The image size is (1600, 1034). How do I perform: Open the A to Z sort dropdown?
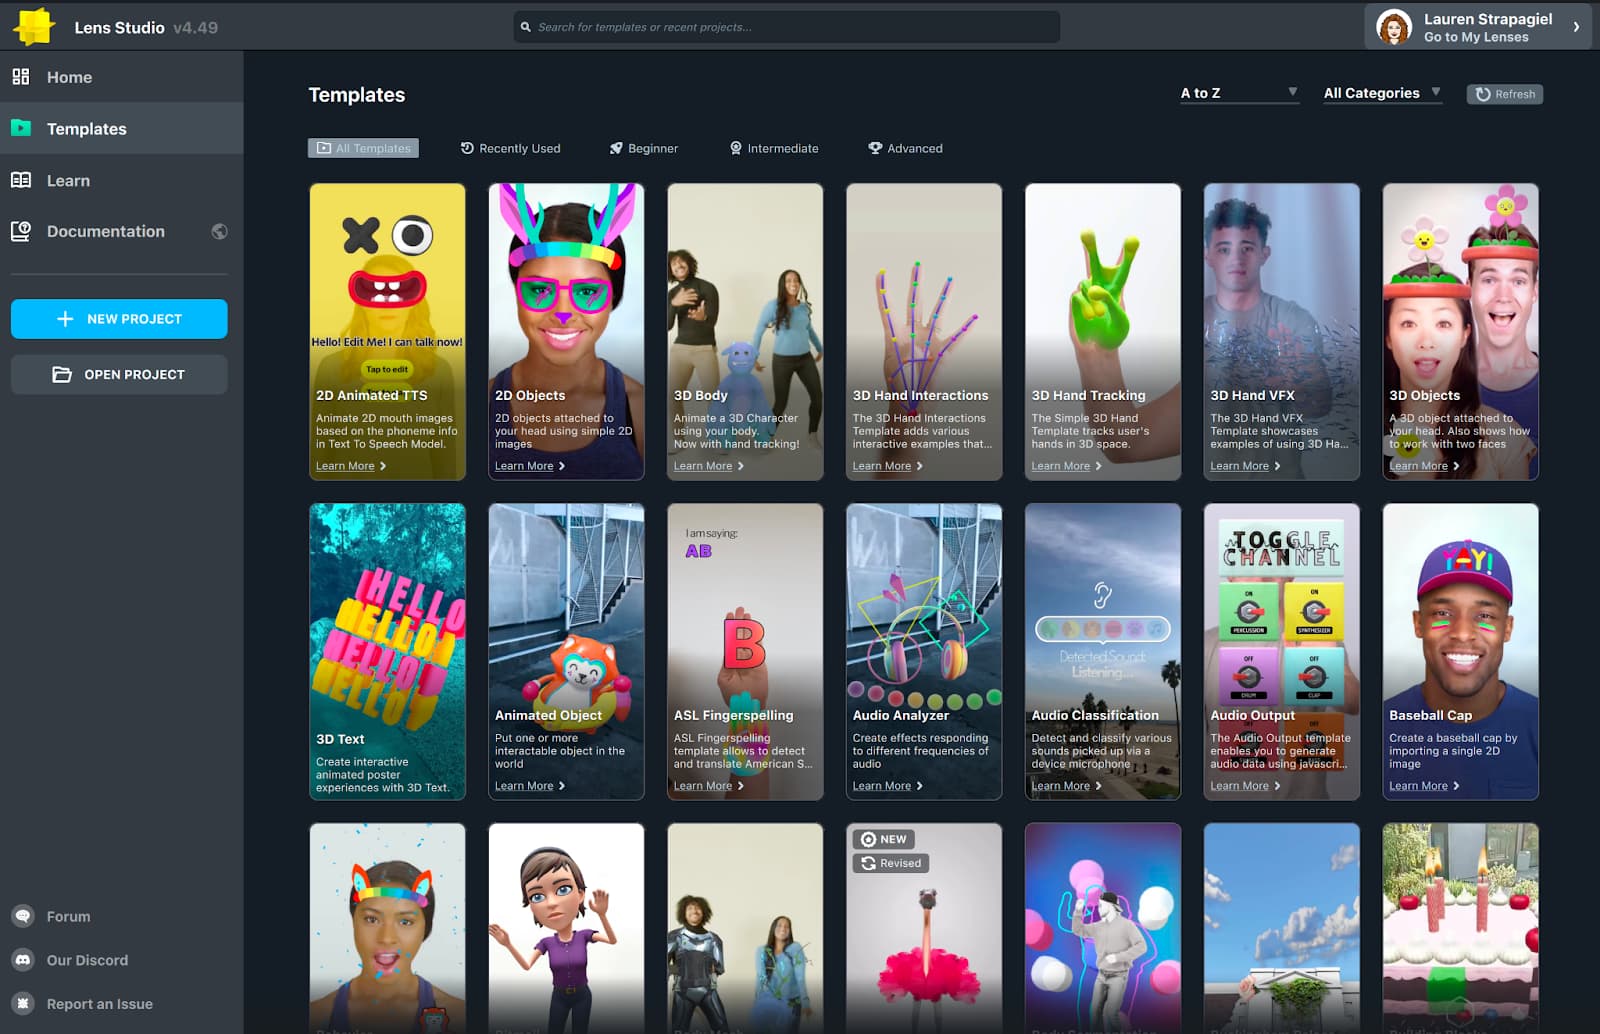pos(1239,93)
